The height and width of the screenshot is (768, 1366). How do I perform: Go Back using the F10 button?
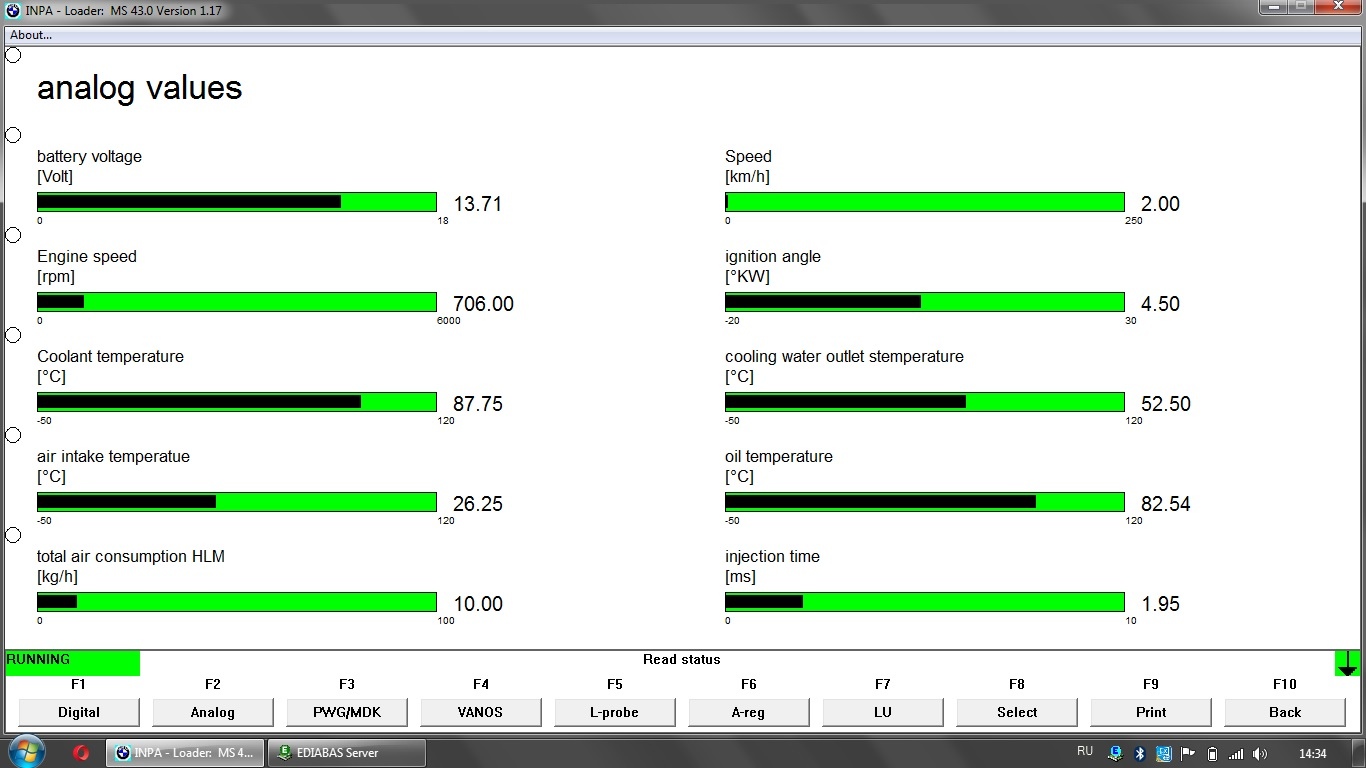1285,712
